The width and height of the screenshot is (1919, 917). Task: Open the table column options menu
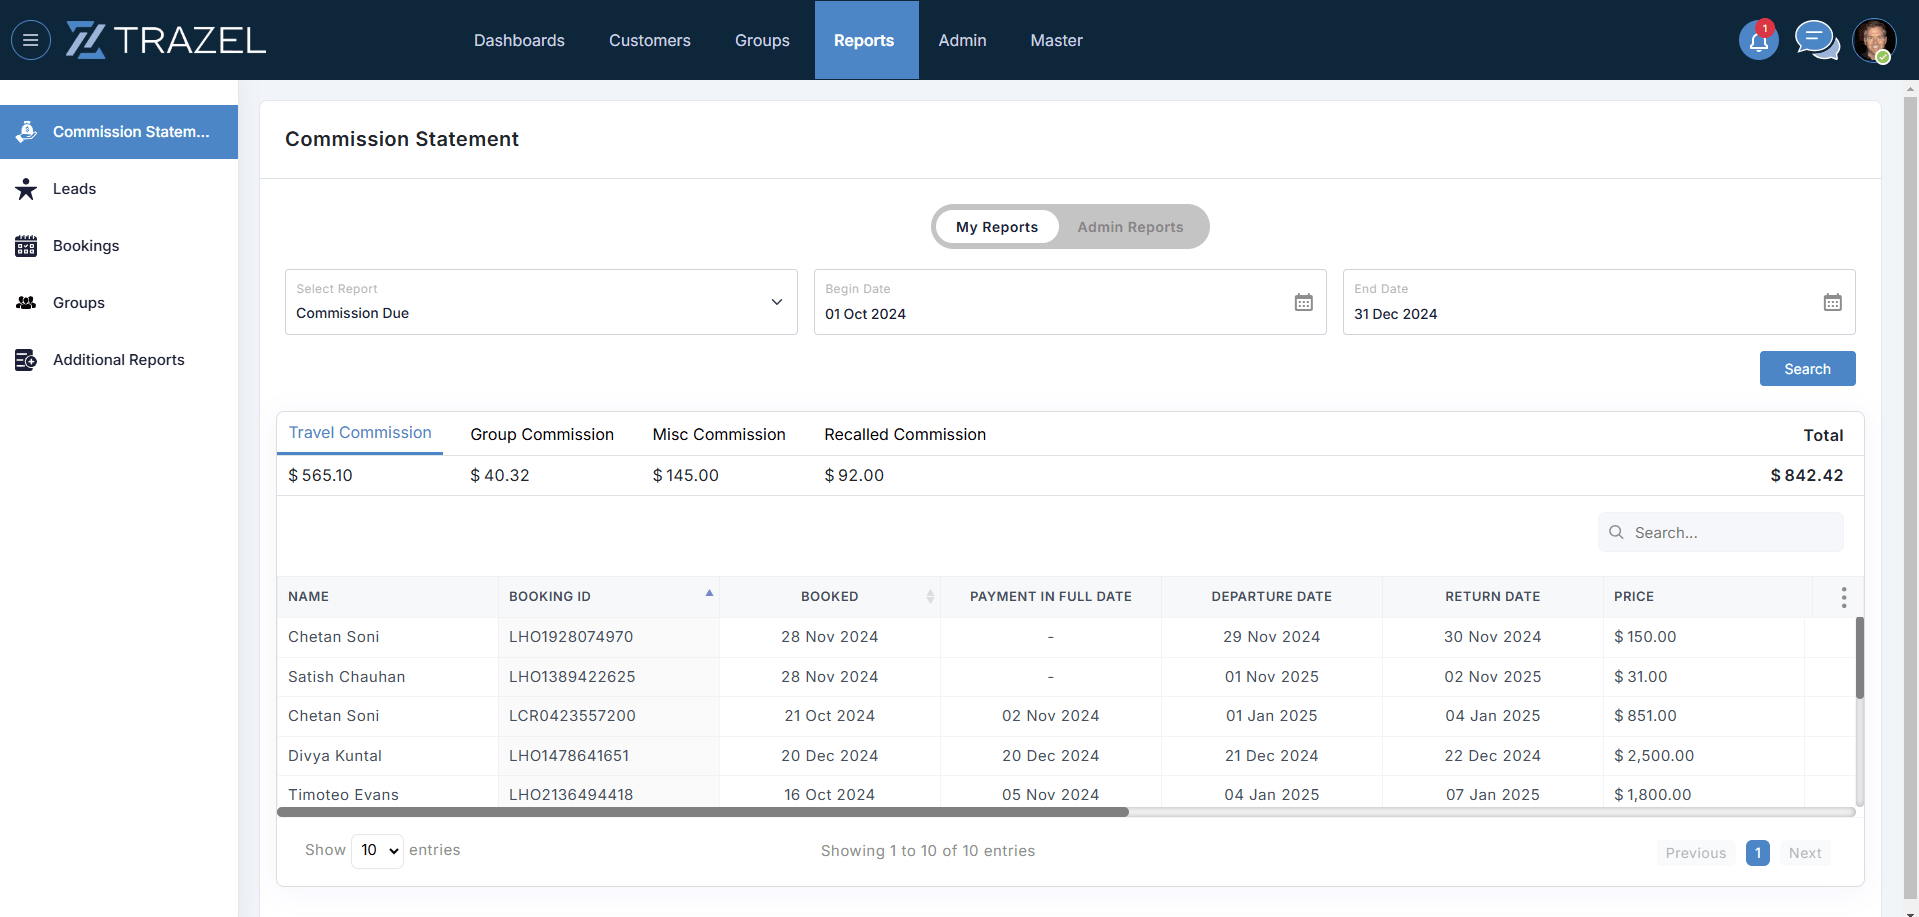point(1843,597)
